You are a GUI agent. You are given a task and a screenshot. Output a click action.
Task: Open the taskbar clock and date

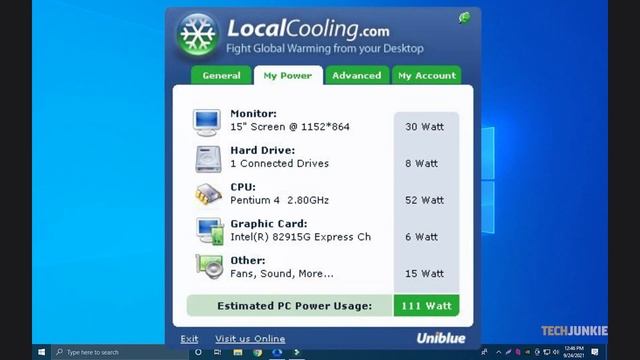573,352
